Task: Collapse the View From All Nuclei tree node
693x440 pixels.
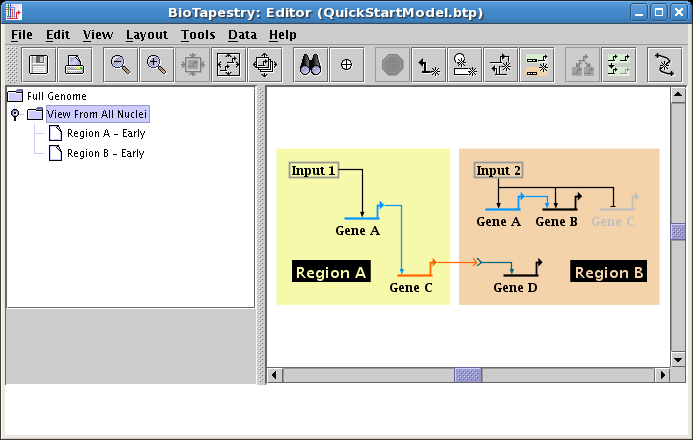Action: point(15,115)
